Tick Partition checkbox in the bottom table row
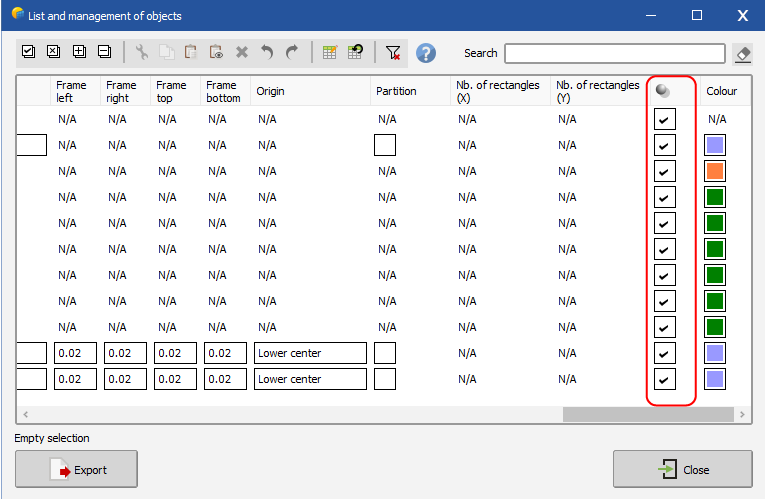 click(385, 379)
